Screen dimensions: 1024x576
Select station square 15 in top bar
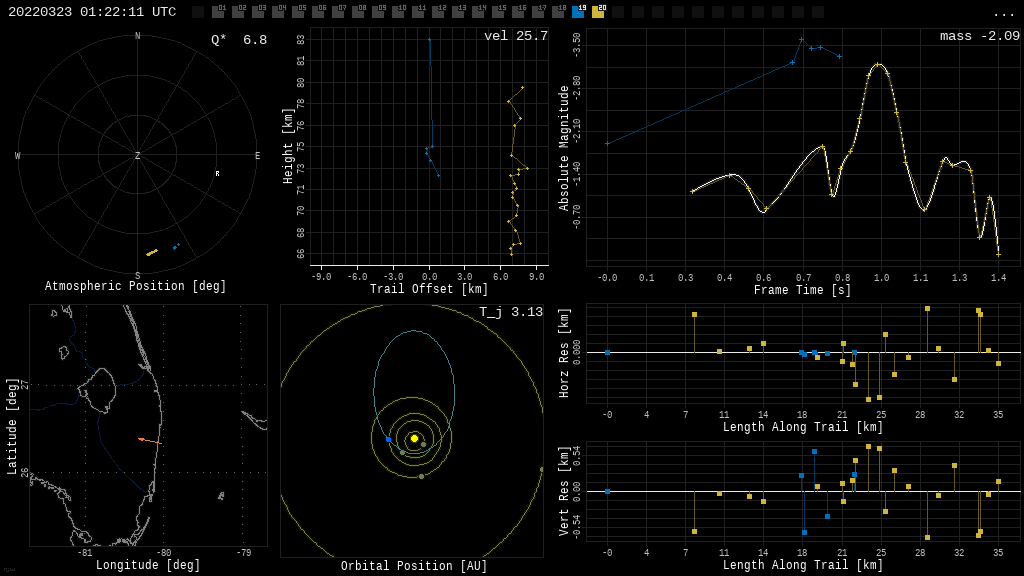(498, 12)
